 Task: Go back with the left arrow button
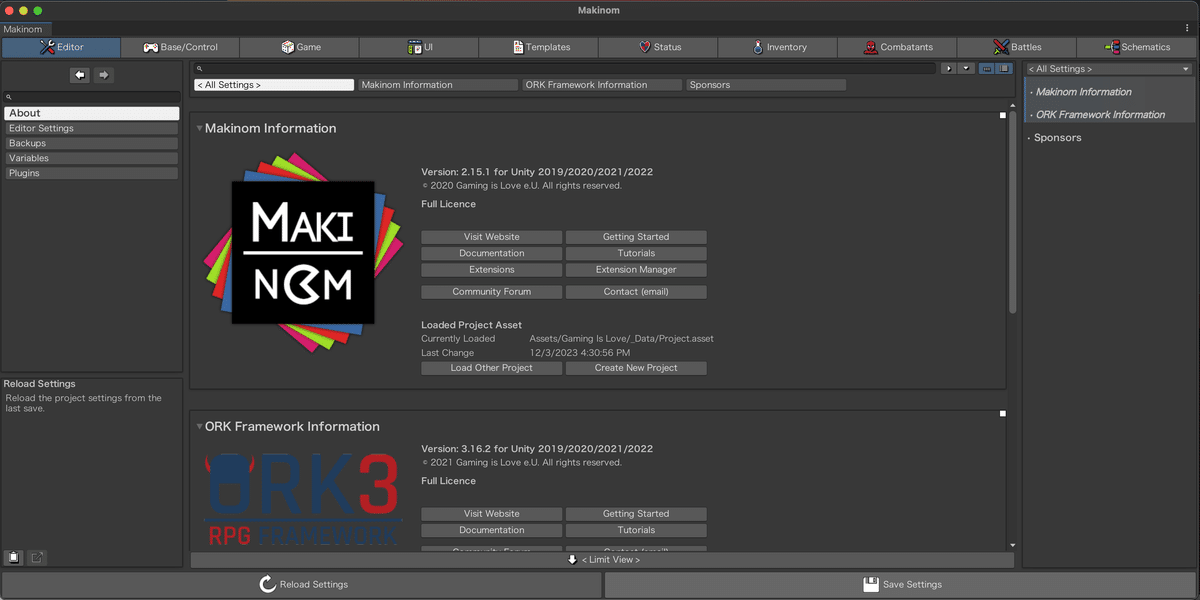(x=80, y=75)
